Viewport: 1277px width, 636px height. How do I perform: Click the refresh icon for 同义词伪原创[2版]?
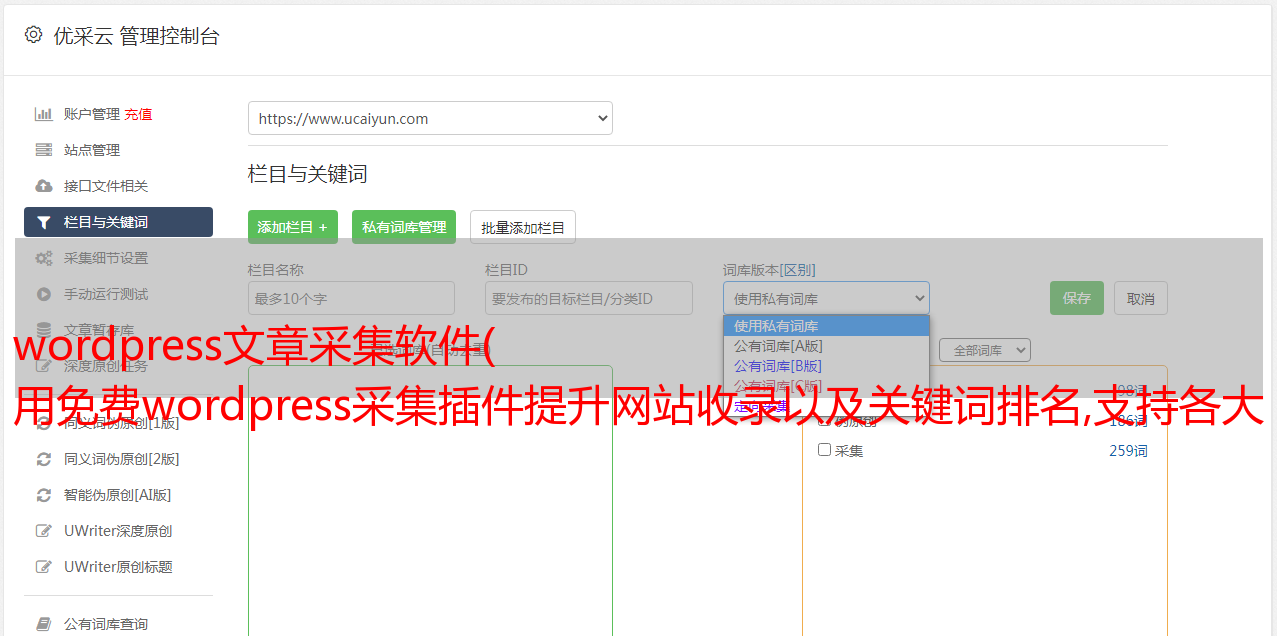click(x=44, y=459)
